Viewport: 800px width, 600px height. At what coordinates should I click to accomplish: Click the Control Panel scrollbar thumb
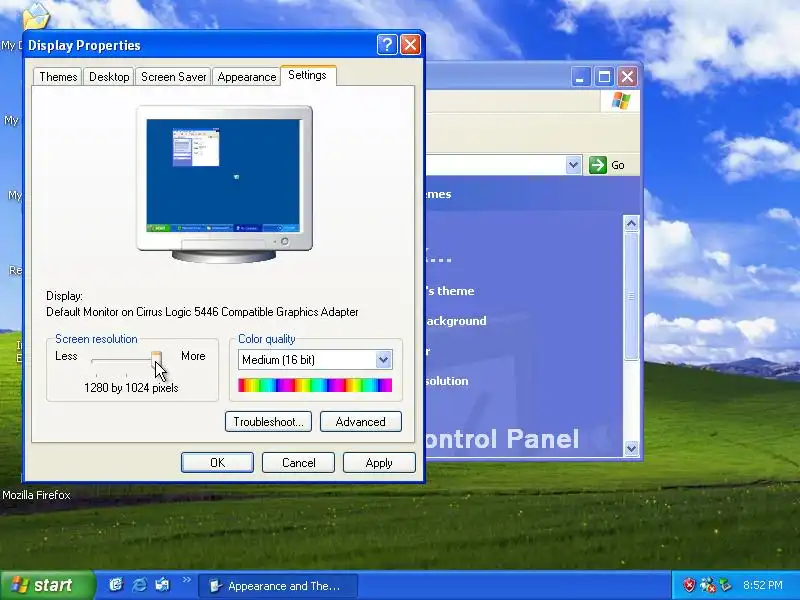tap(631, 296)
